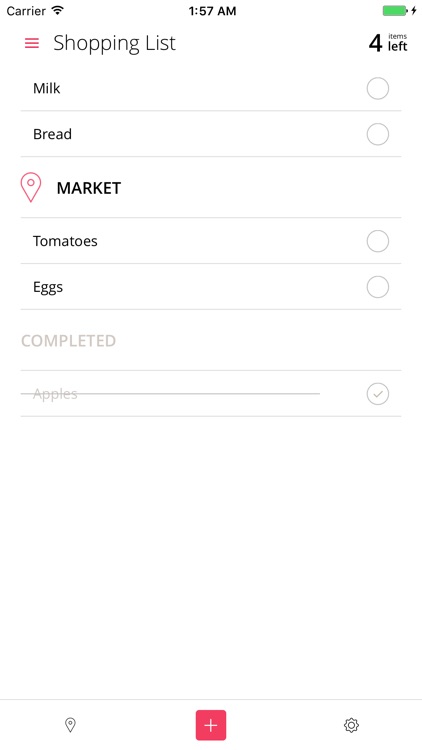Open the Tomatoes item name
The width and height of the screenshot is (422, 750).
tap(65, 241)
